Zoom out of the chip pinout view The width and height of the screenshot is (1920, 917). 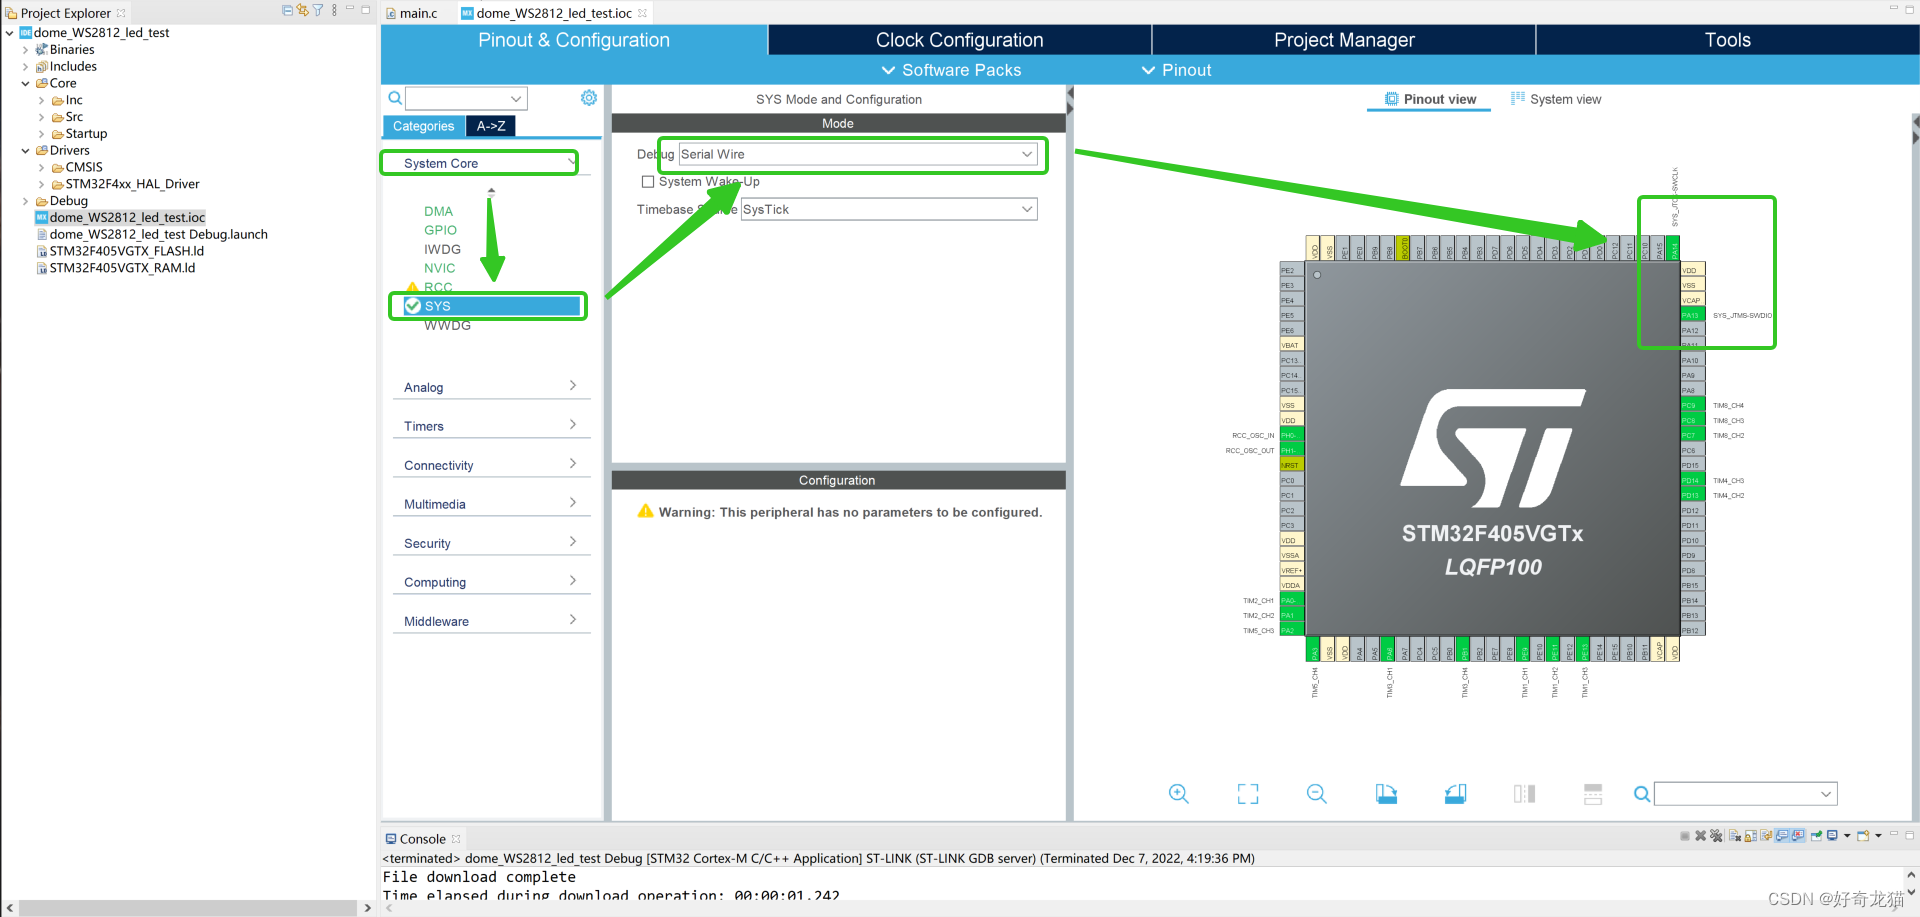tap(1317, 794)
